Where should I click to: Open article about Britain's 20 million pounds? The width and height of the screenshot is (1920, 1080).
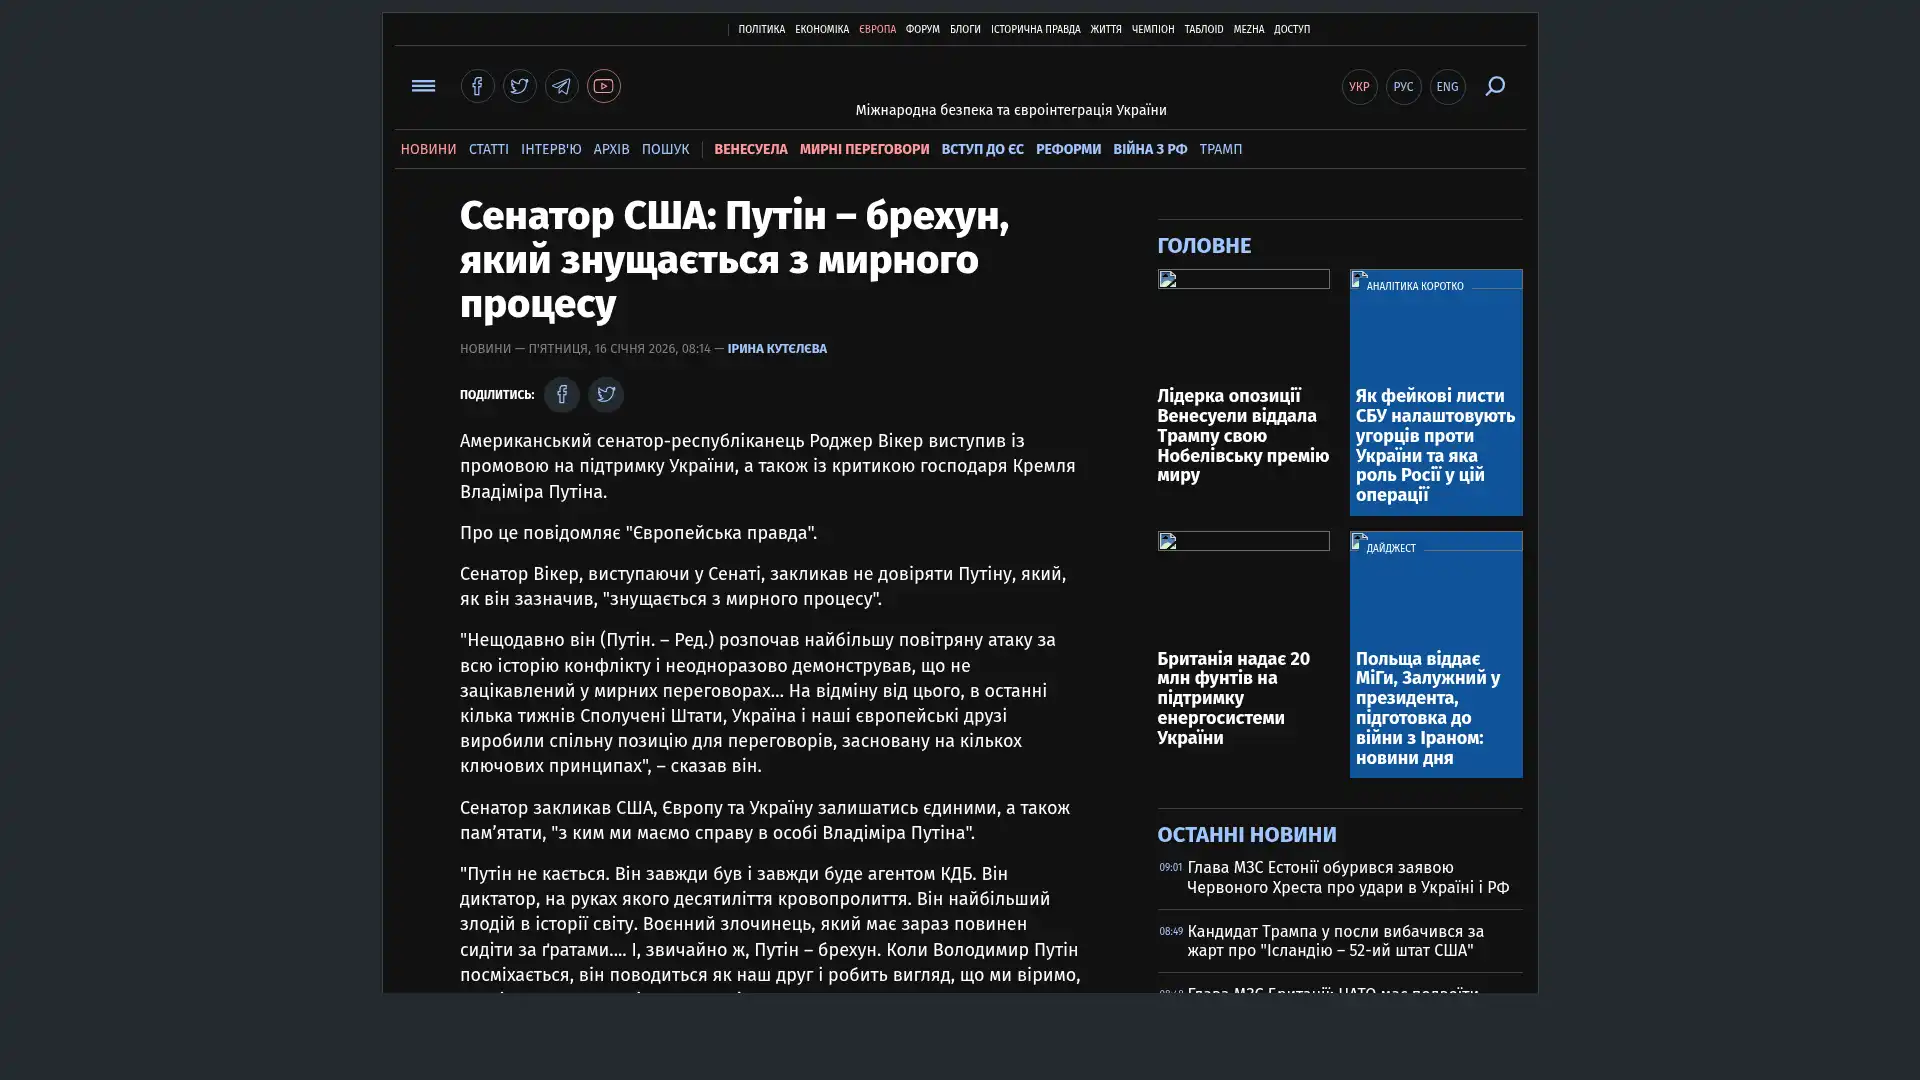(1233, 697)
